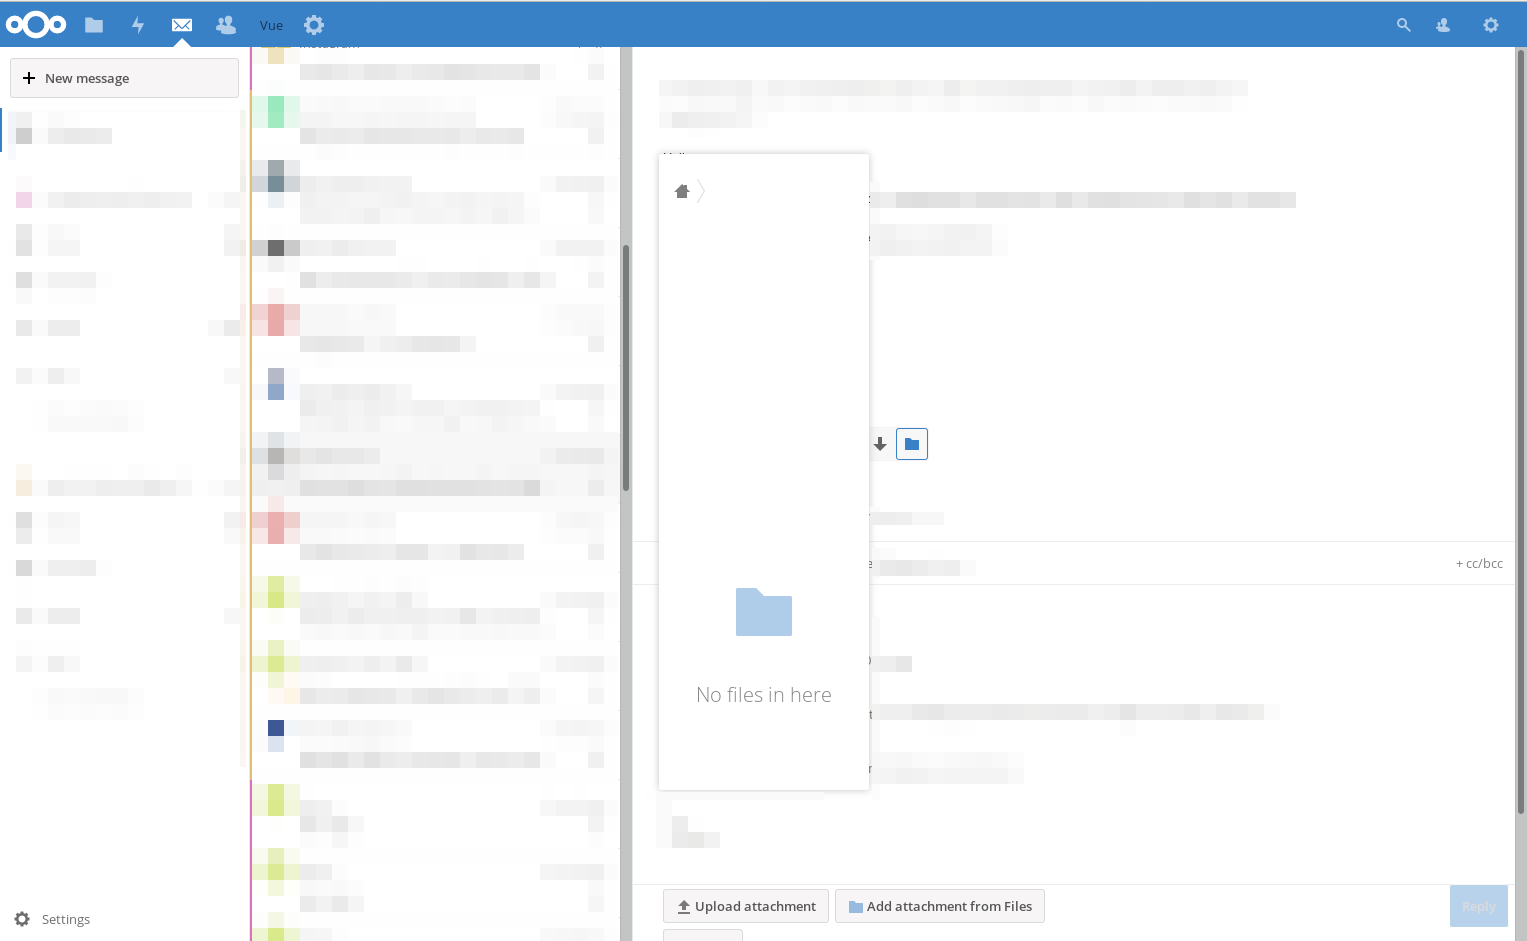
Task: Click the Upload attachment button
Action: click(x=745, y=906)
